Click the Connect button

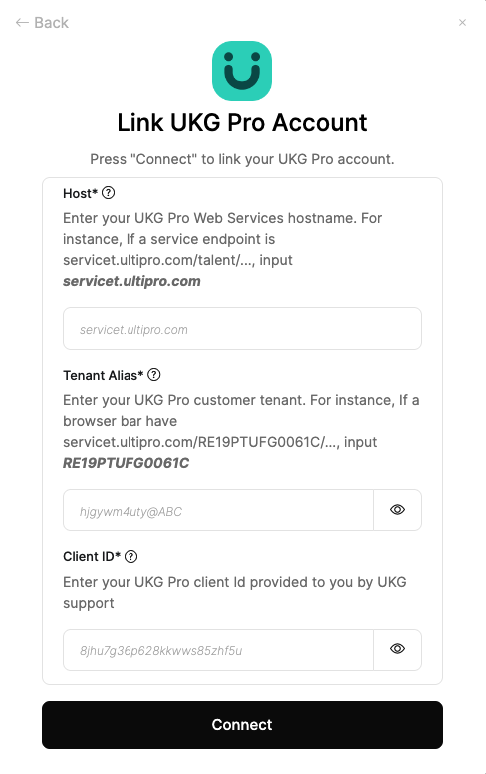242,725
